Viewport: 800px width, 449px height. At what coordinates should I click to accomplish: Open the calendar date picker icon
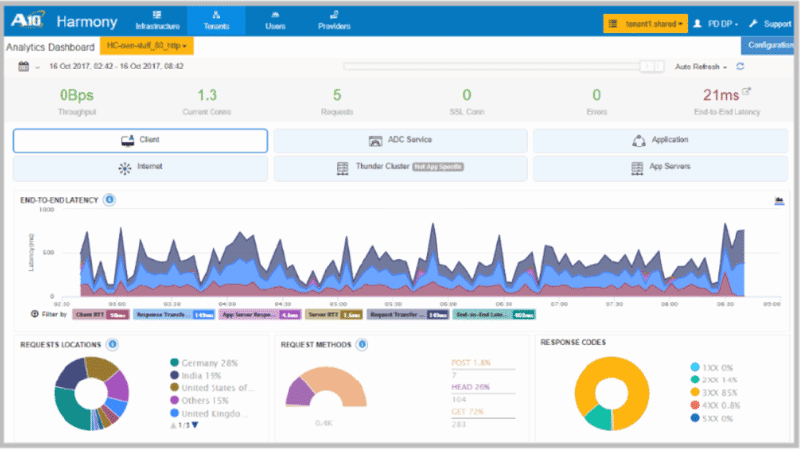click(x=23, y=66)
